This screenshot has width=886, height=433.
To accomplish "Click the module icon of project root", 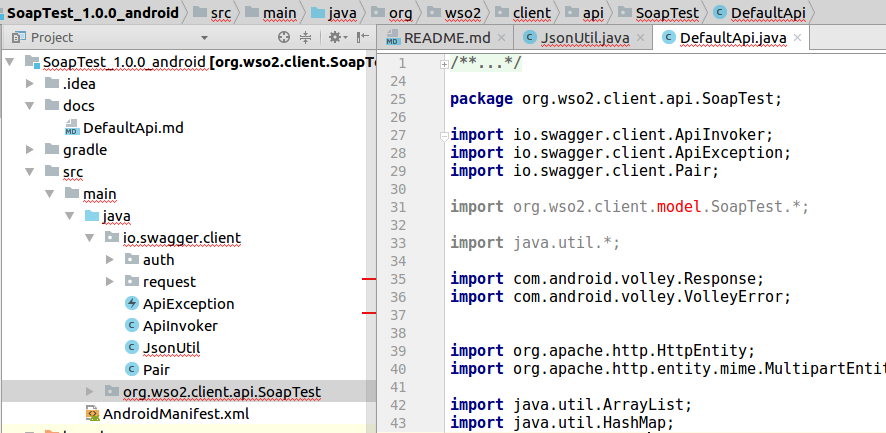I will click(32, 61).
